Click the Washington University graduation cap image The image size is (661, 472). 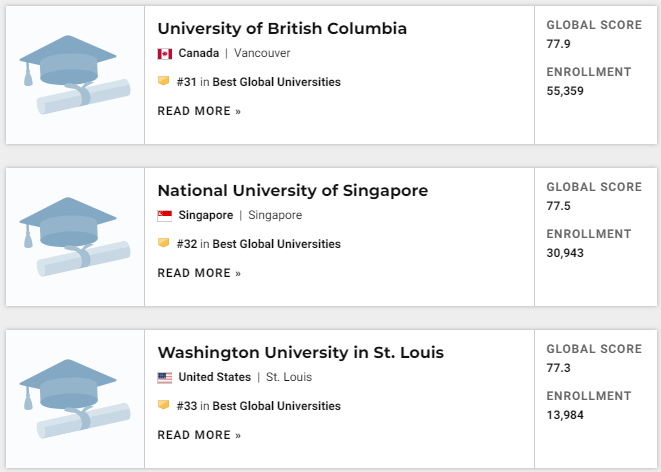pos(75,399)
